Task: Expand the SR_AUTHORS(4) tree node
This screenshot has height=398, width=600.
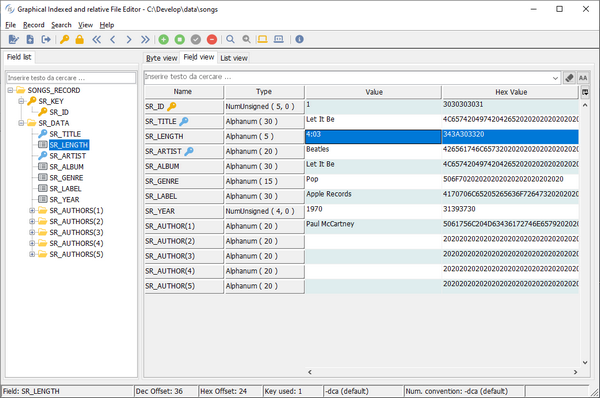Action: [x=32, y=243]
